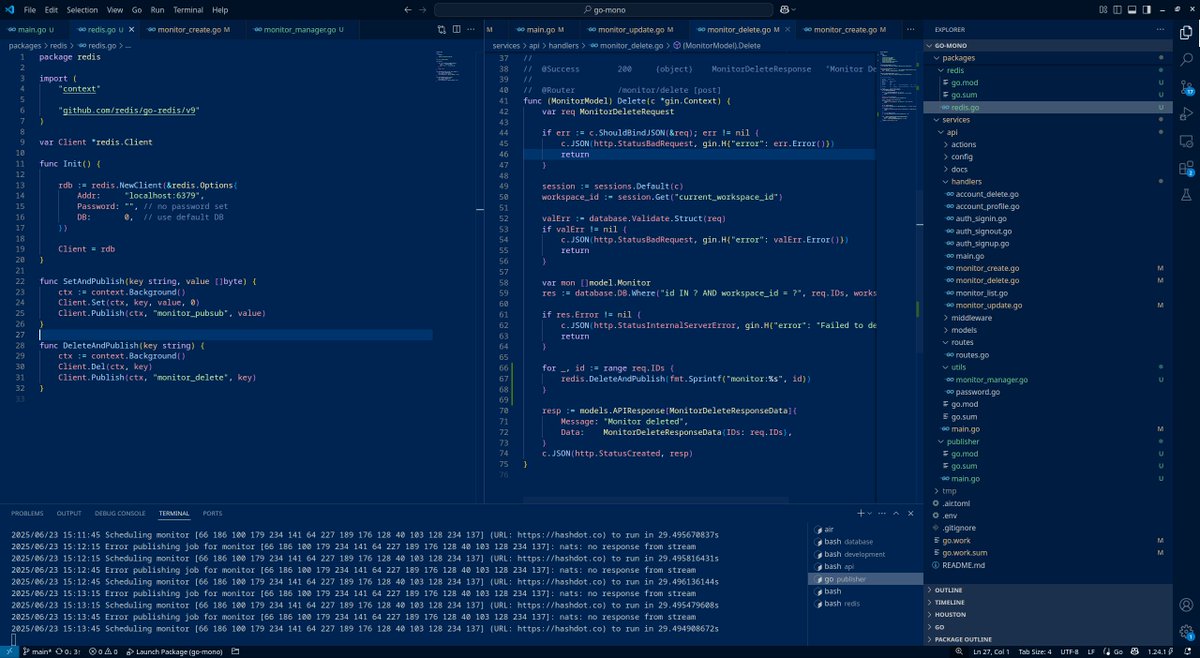Open the Selection menu

(x=82, y=9)
